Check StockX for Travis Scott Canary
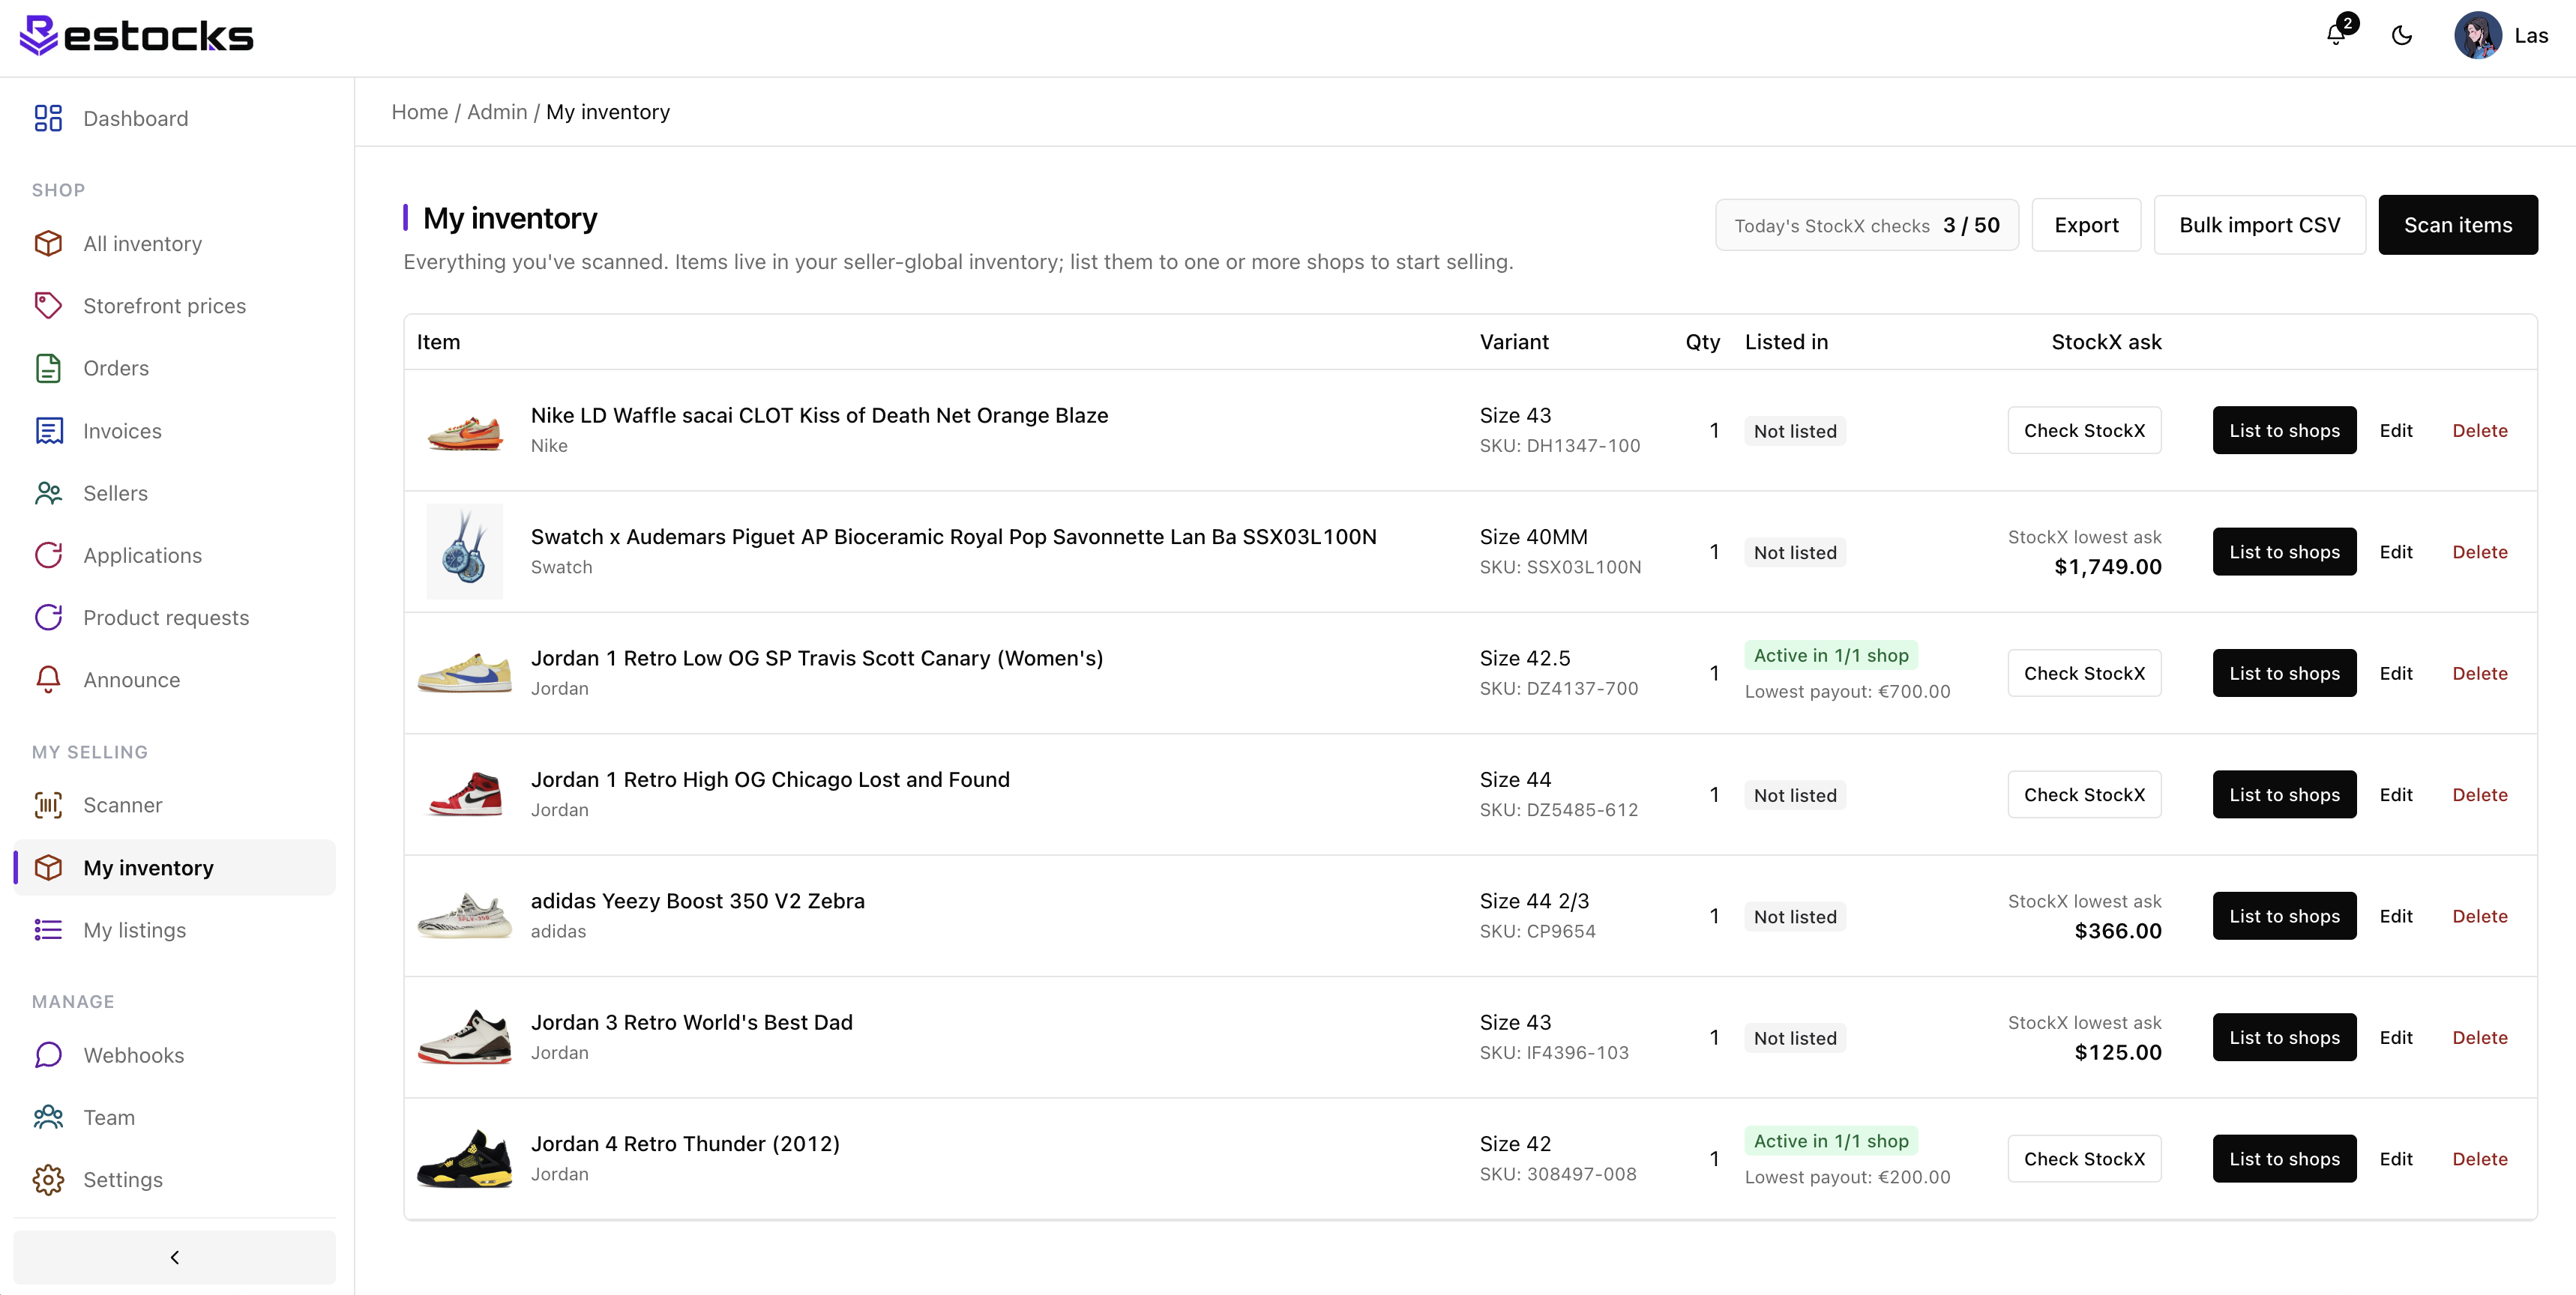 2084,673
